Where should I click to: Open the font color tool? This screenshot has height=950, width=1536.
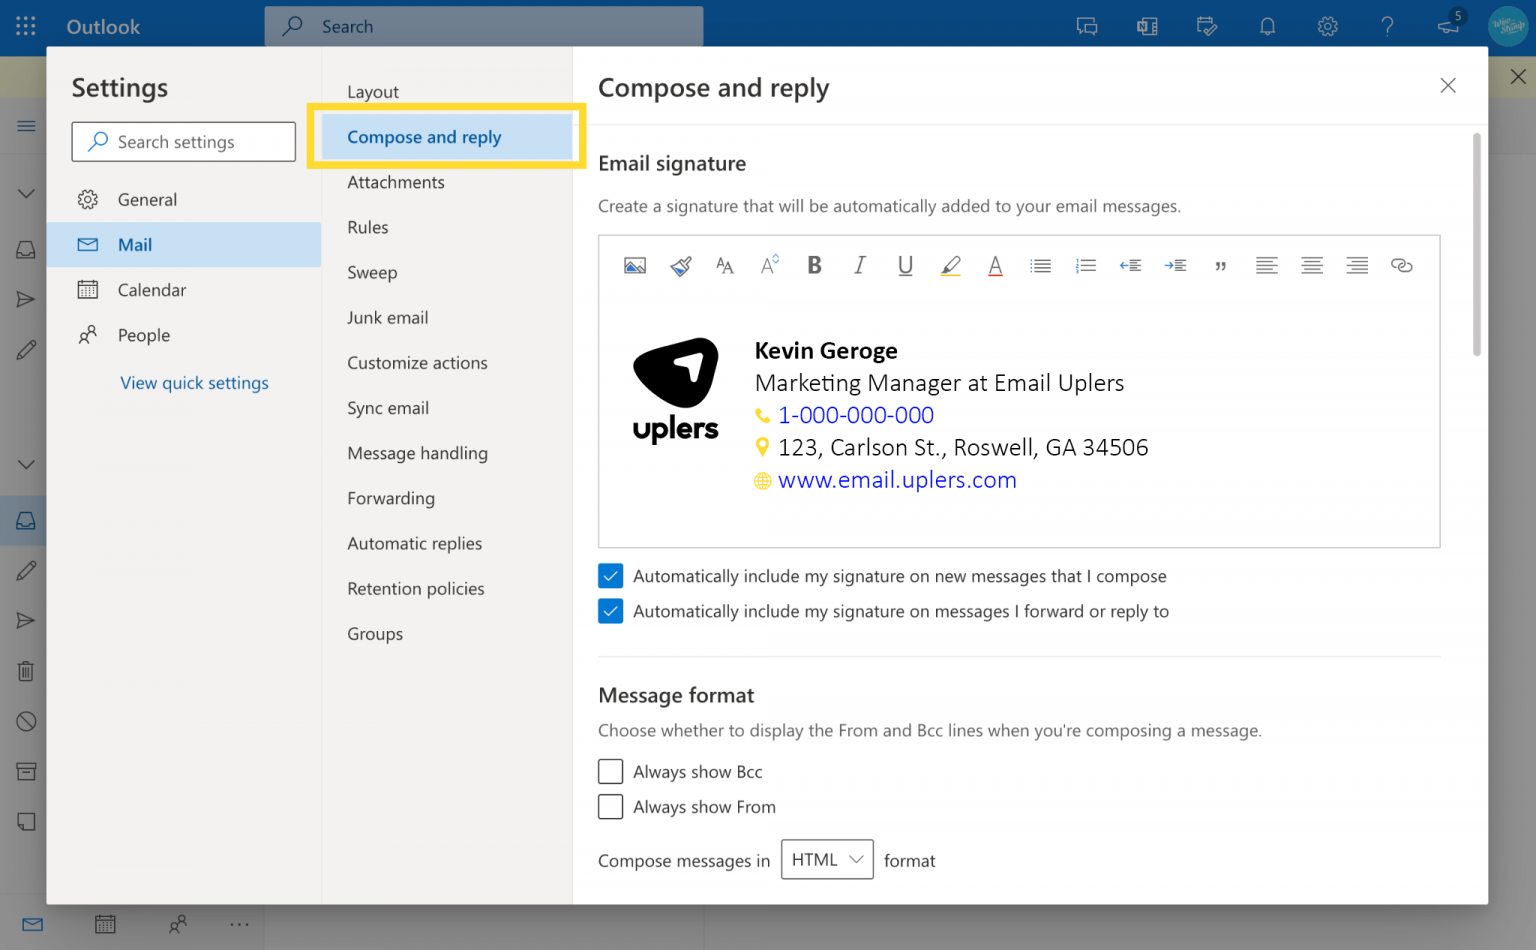[995, 265]
